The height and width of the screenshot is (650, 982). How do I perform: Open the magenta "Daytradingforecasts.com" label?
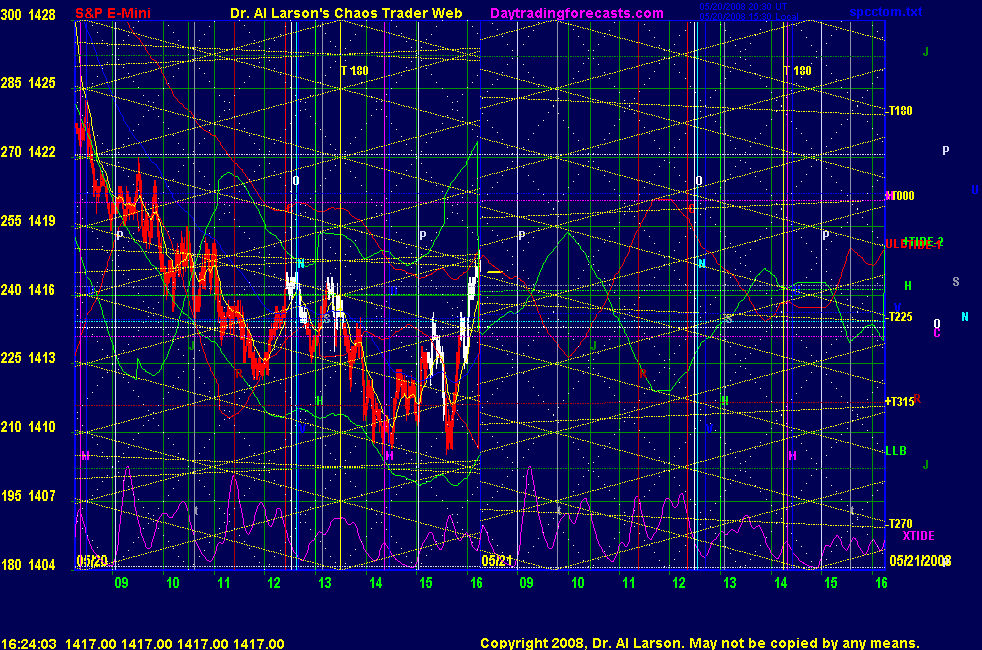pos(577,13)
